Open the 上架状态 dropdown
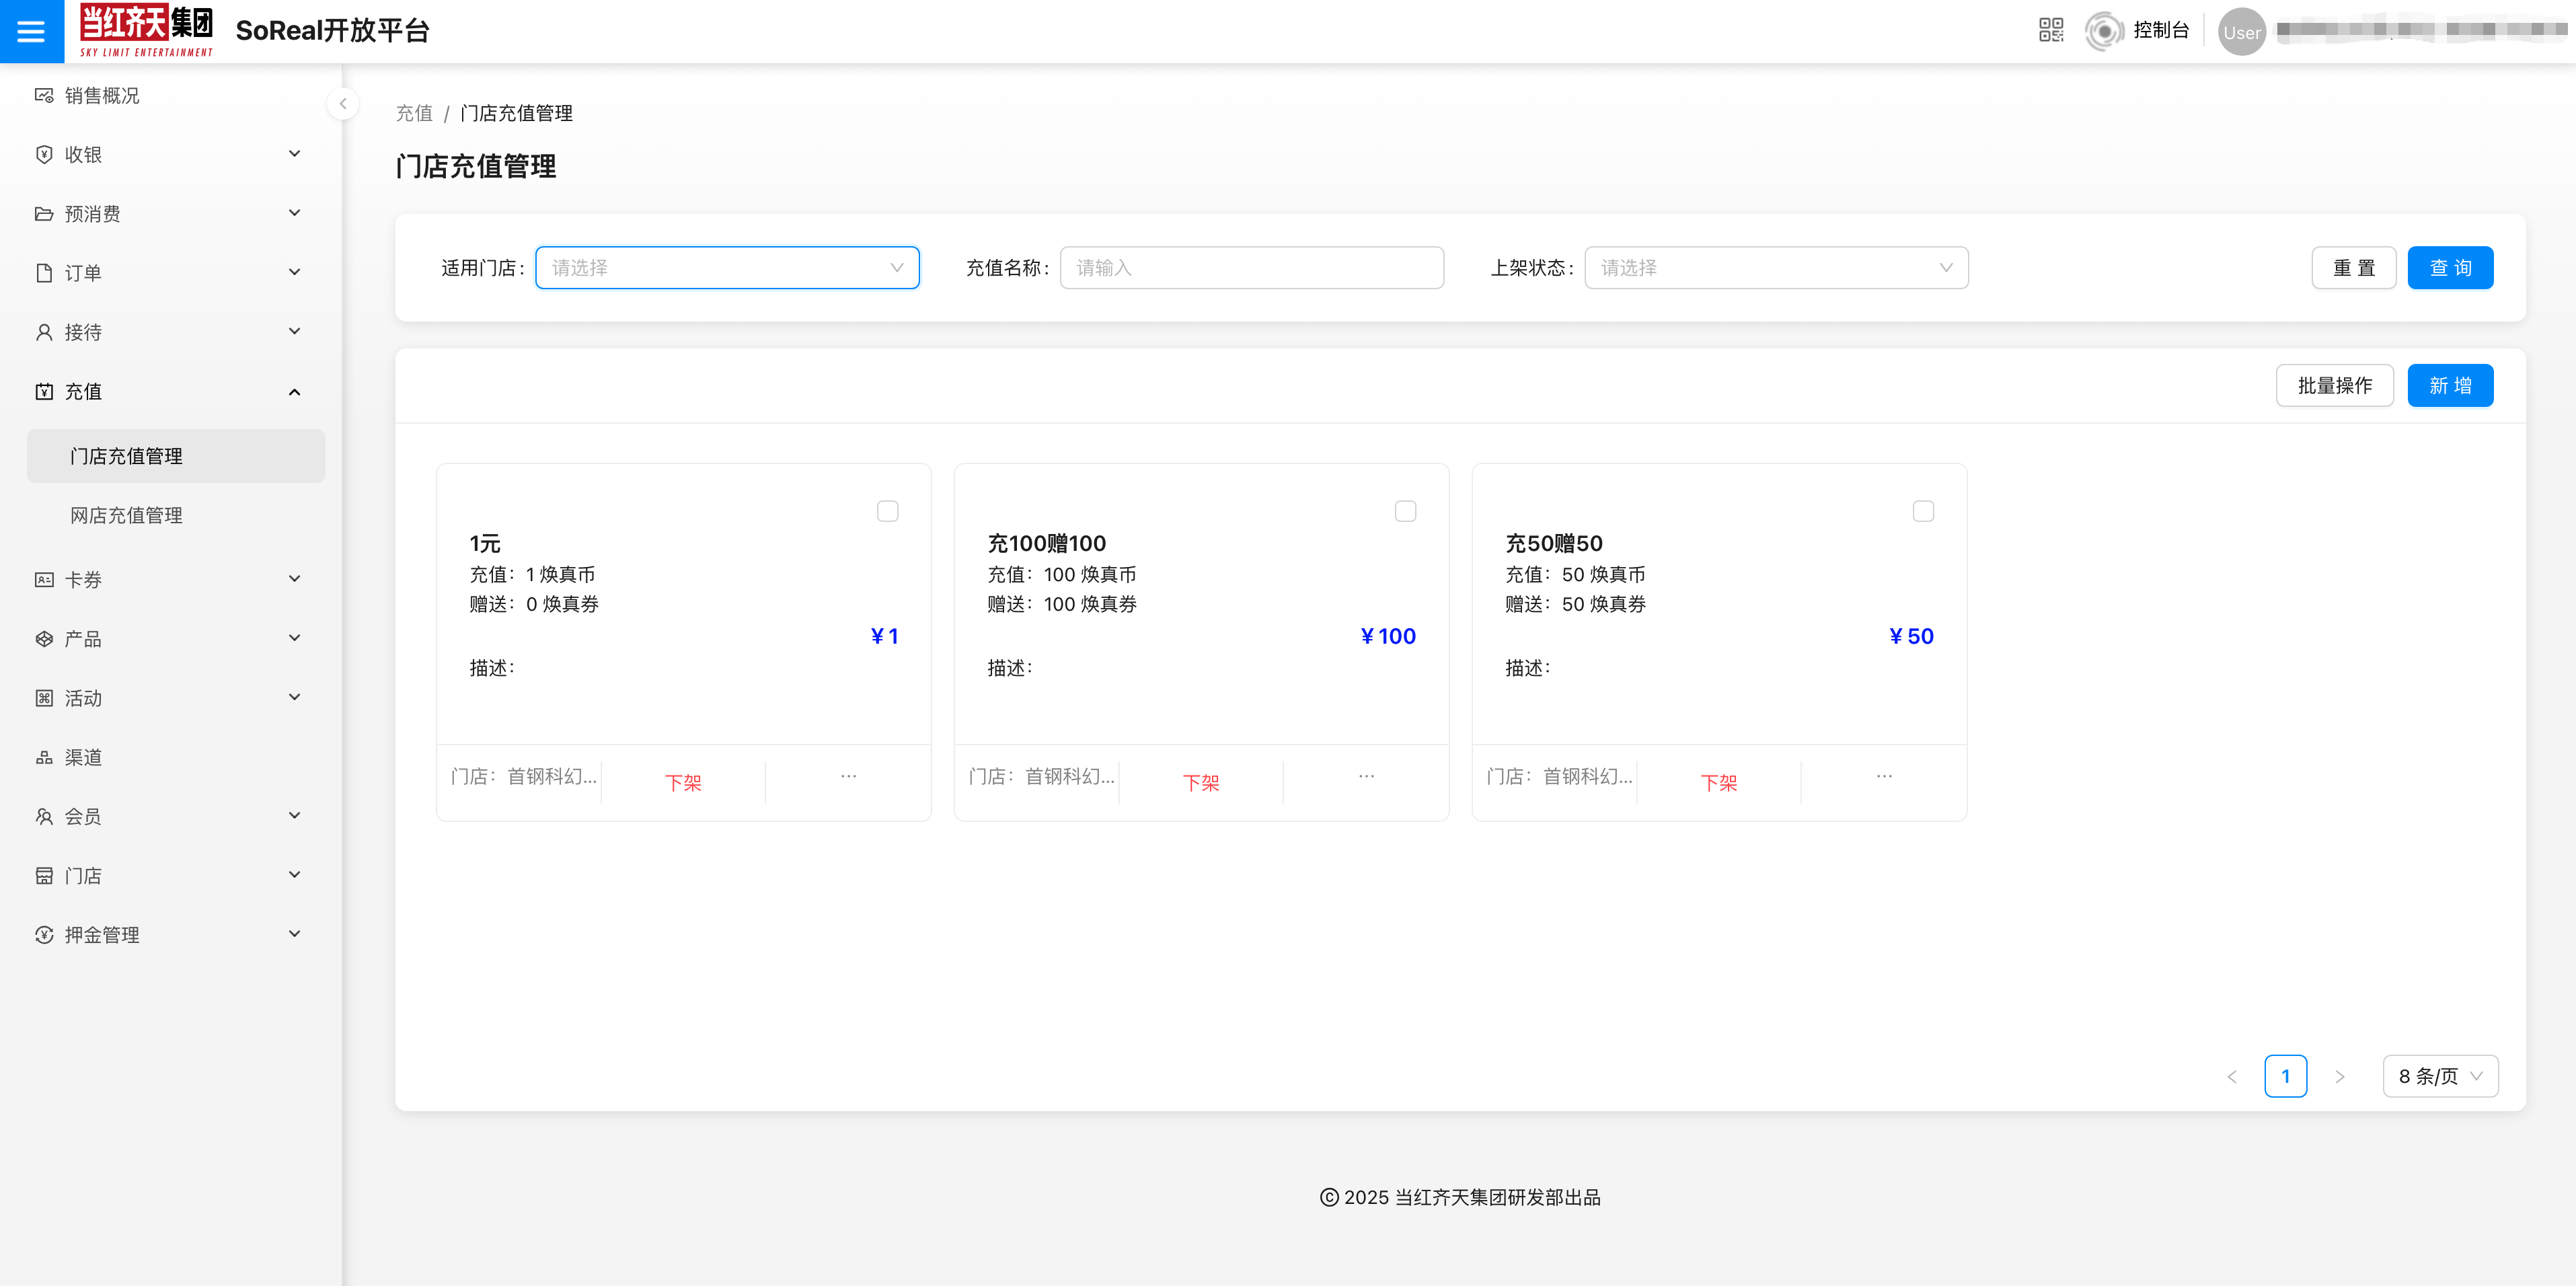2576x1286 pixels. [x=1776, y=268]
